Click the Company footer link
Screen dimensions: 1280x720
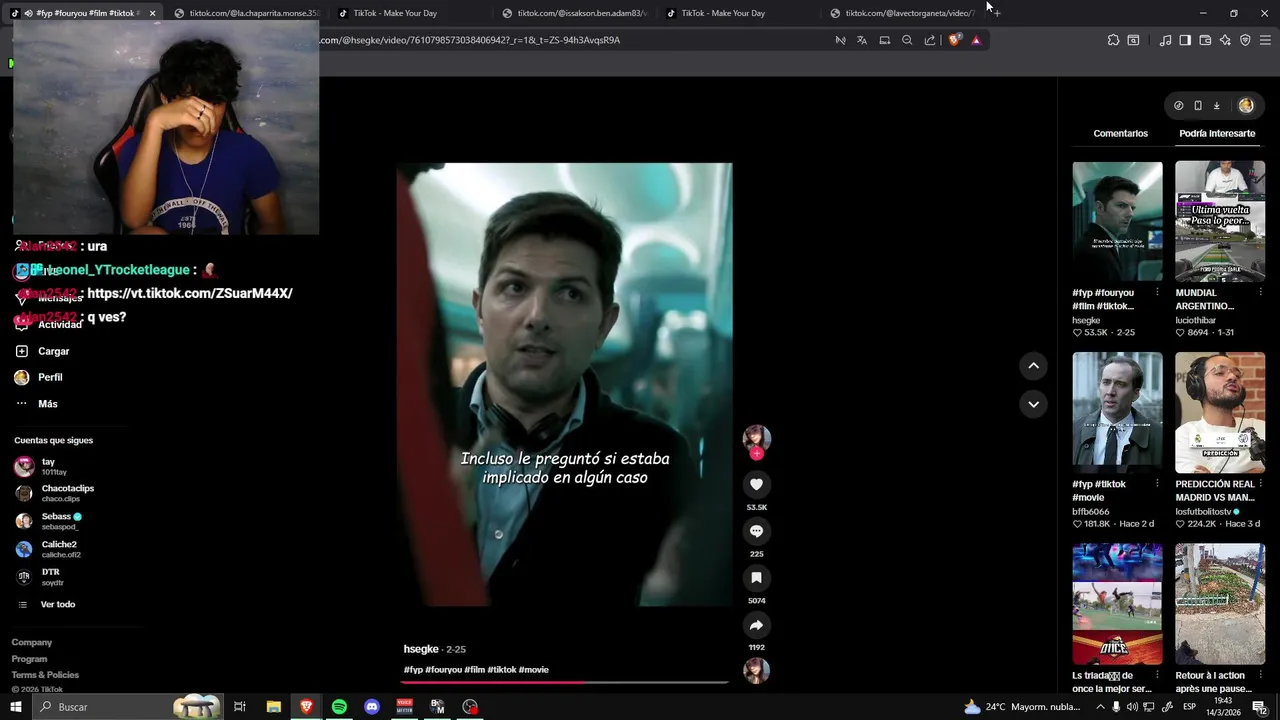[32, 642]
